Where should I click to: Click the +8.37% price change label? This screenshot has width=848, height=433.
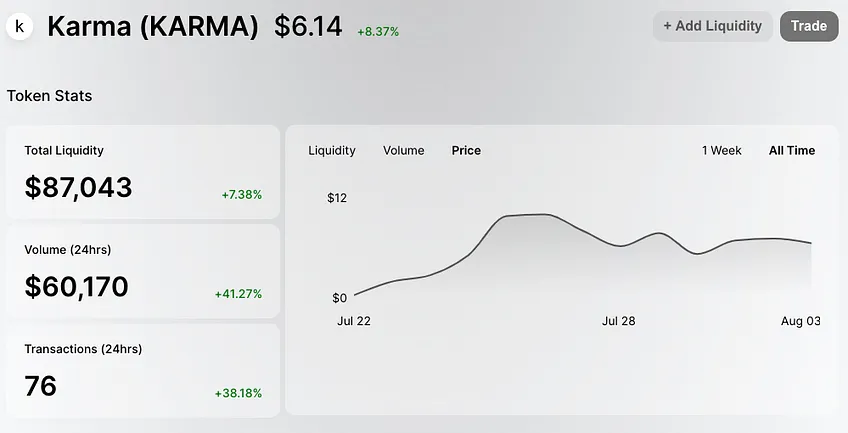(378, 32)
